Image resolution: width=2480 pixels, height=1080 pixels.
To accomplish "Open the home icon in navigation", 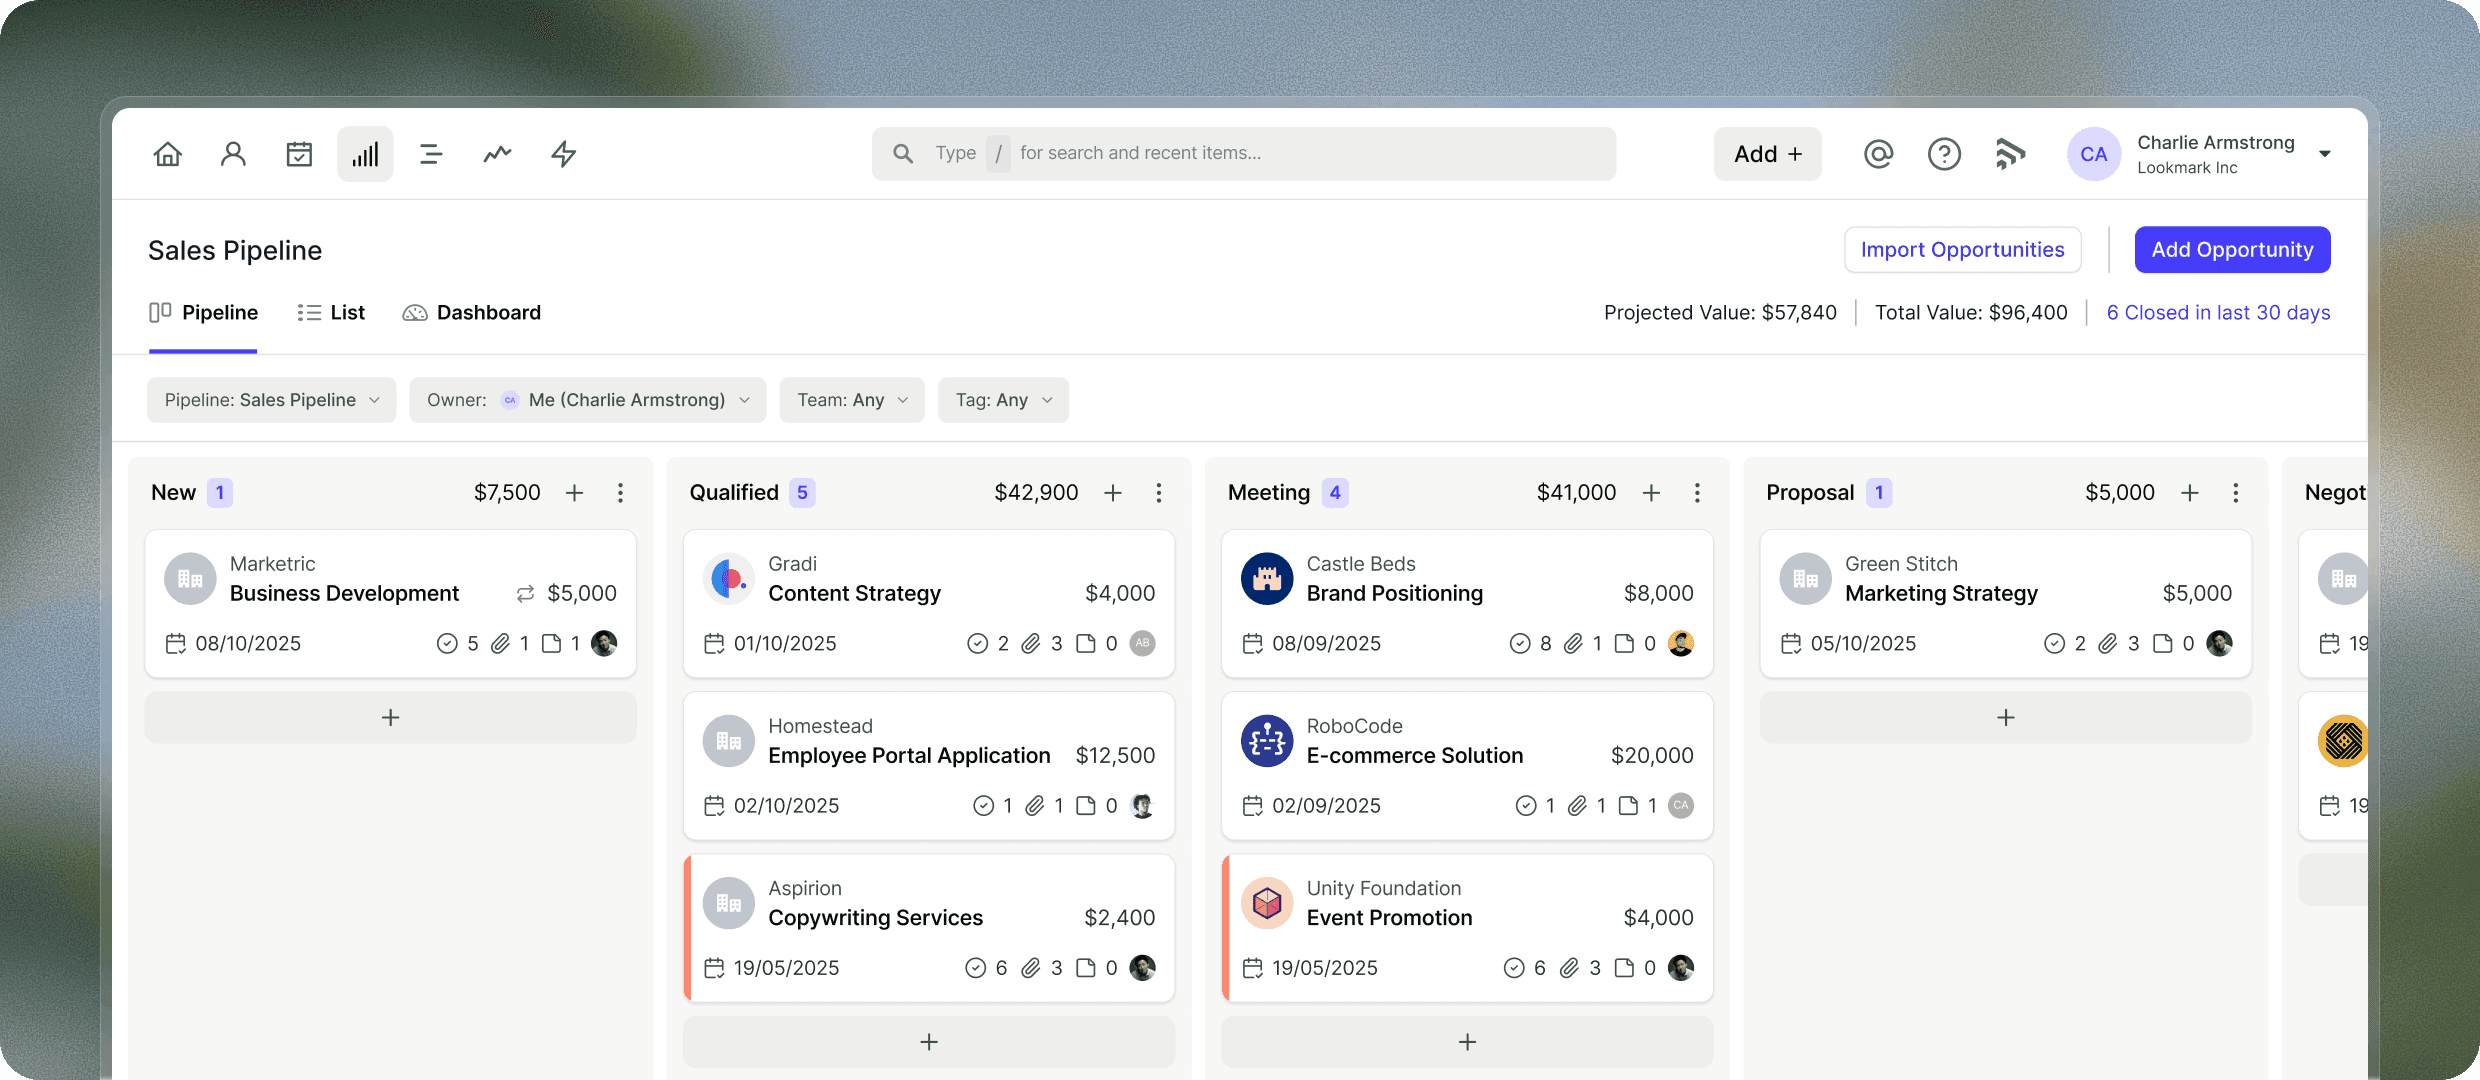I will tap(168, 154).
